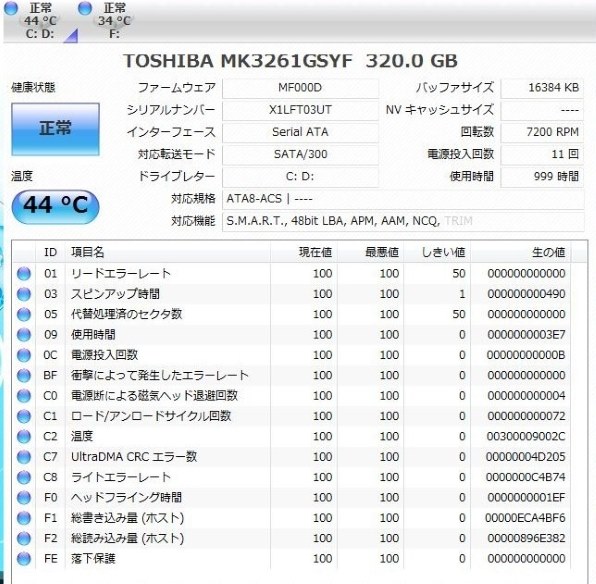
Task: Click the status orb on C: D: tab
Action: (x=11, y=8)
